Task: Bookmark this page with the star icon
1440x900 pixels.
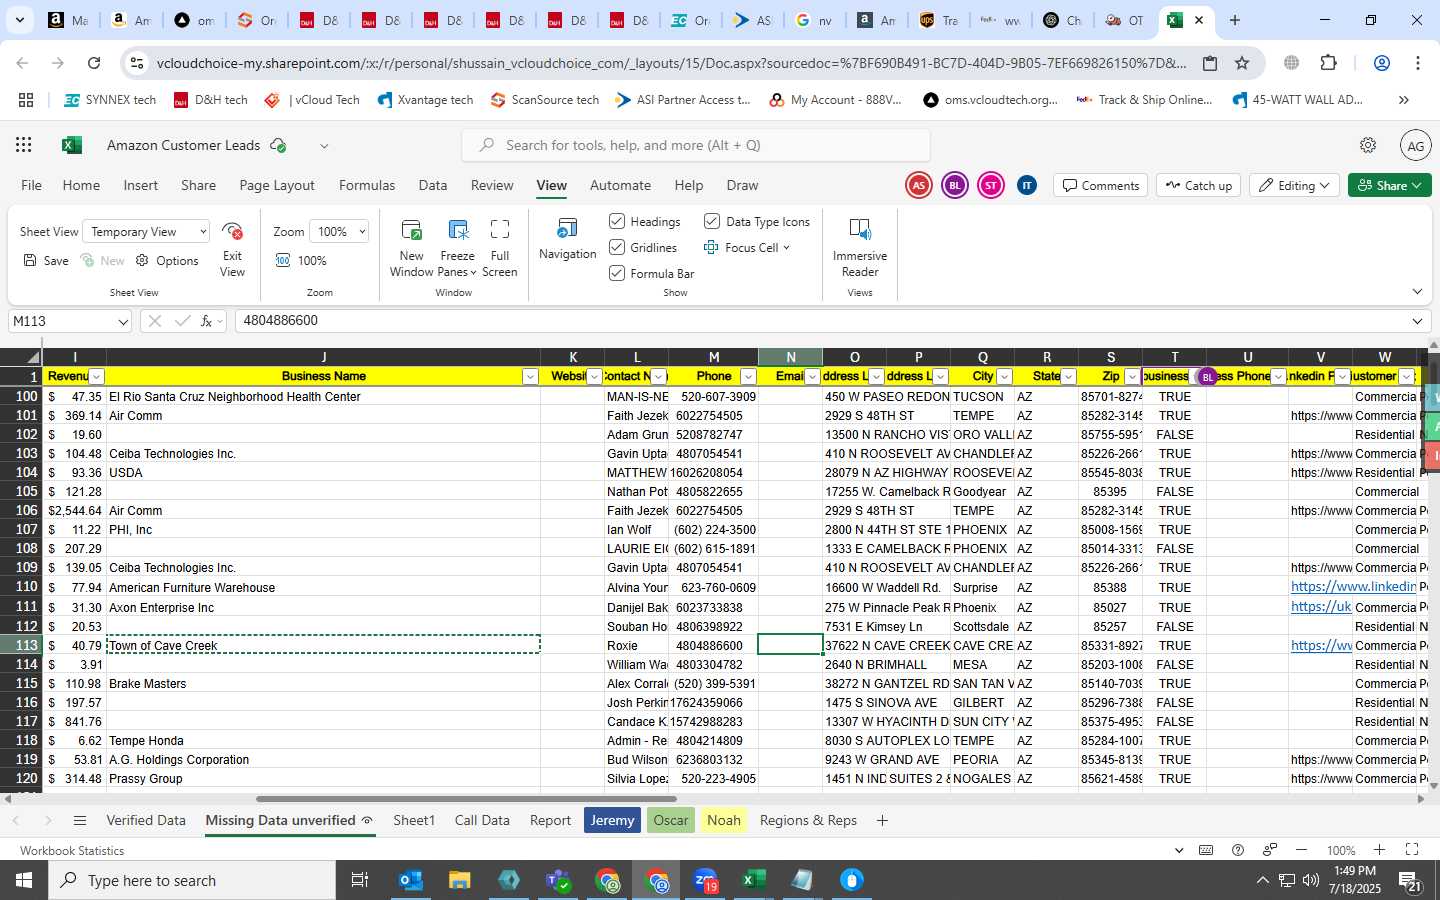Action: [1242, 63]
